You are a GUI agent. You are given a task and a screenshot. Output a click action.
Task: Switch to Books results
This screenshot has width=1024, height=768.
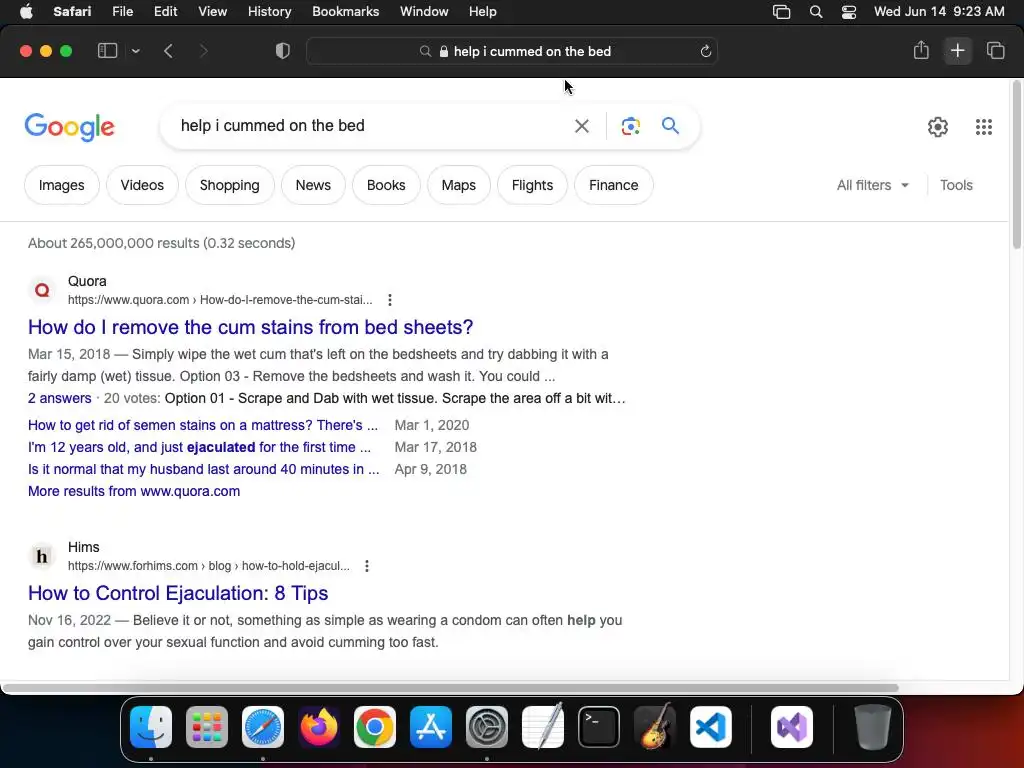click(x=386, y=185)
